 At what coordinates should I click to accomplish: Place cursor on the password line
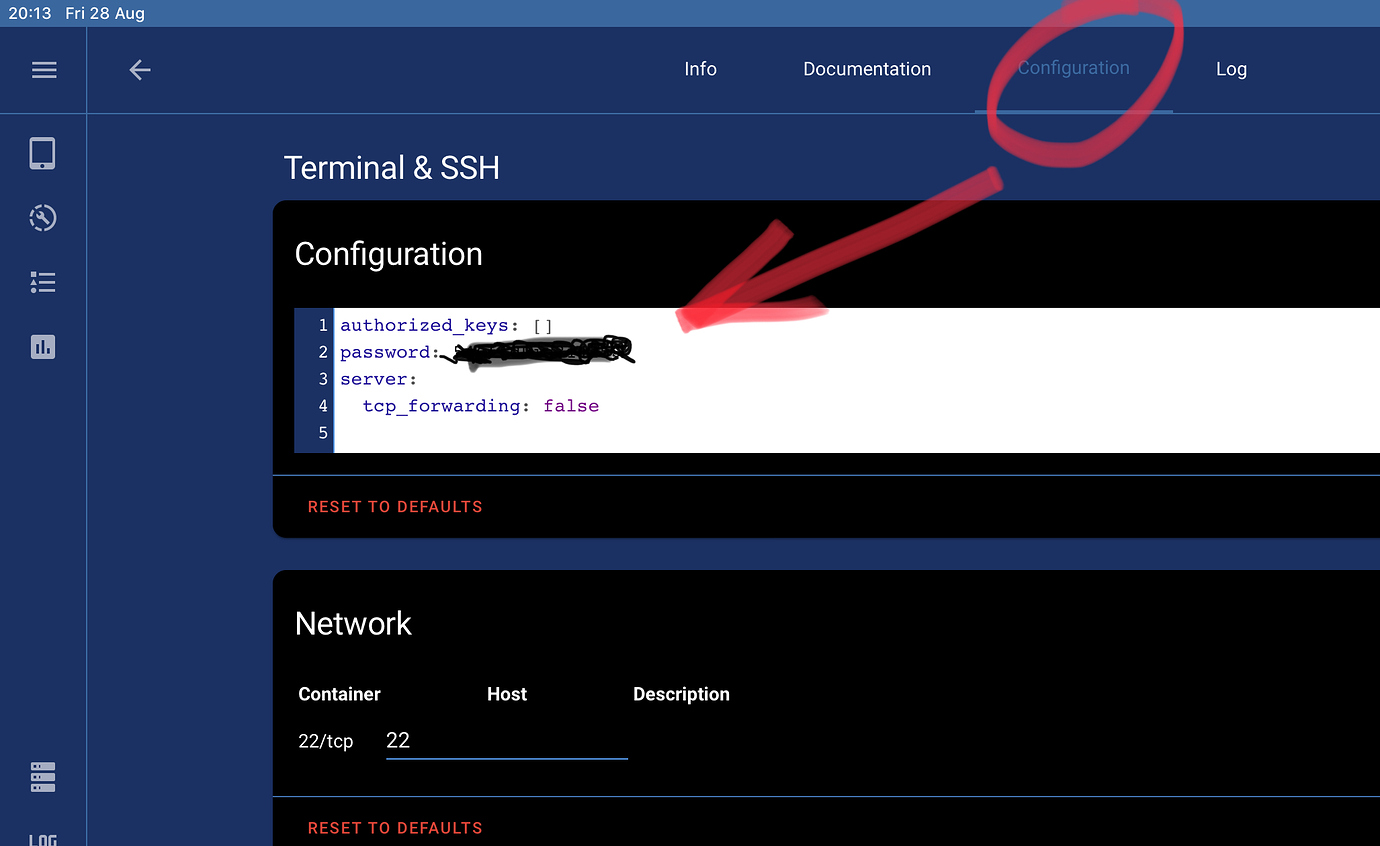coord(390,352)
